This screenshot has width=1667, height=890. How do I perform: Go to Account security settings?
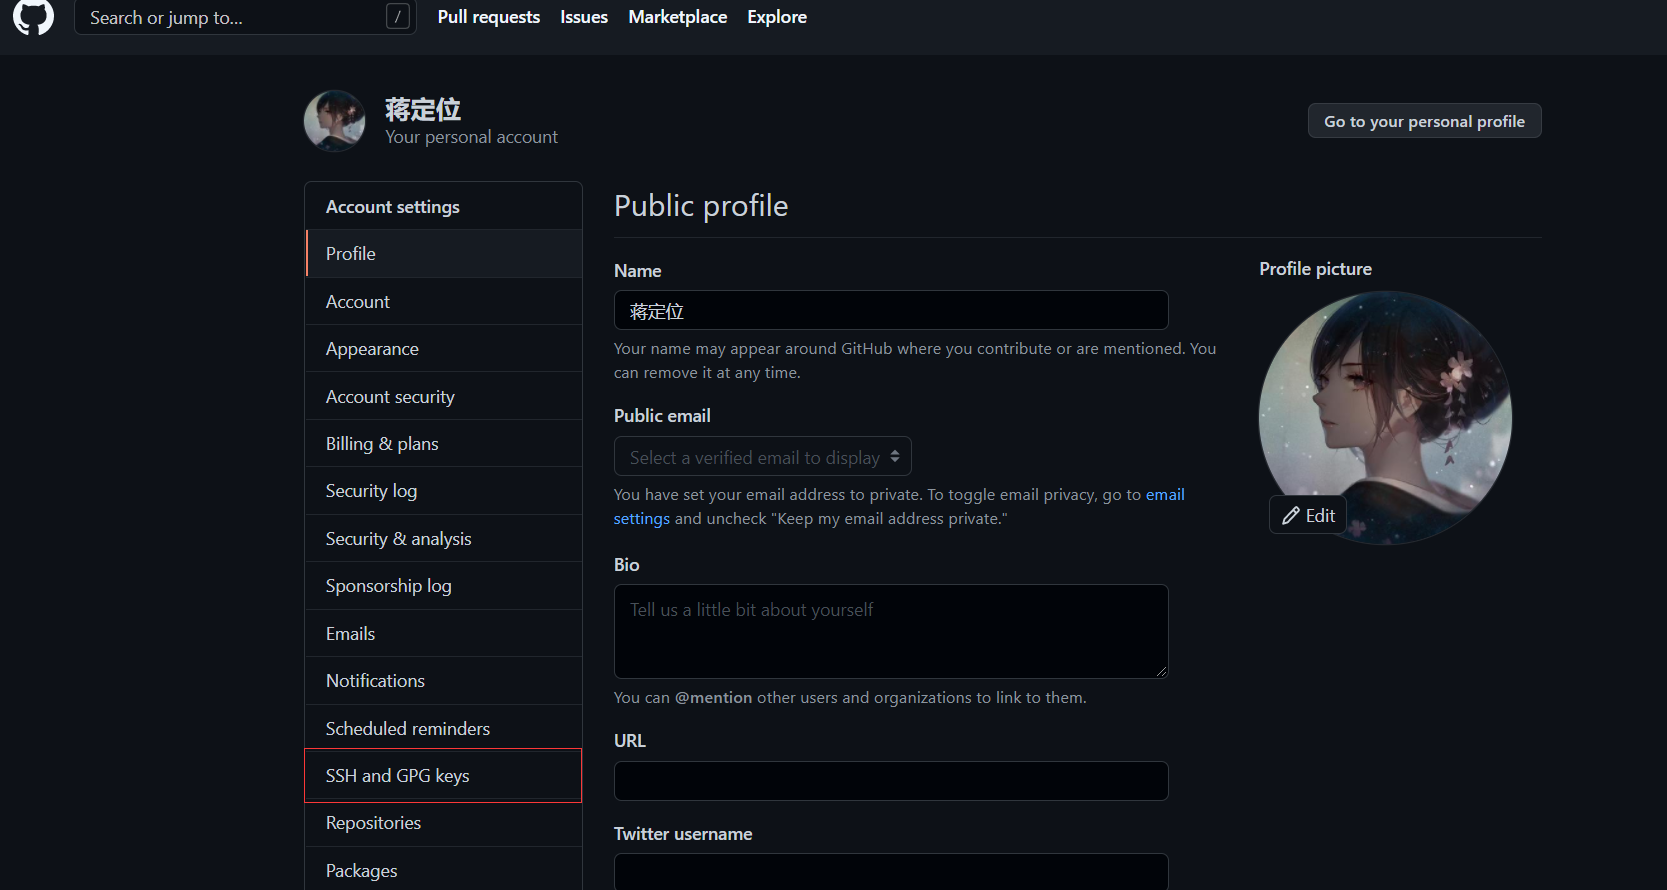443,396
